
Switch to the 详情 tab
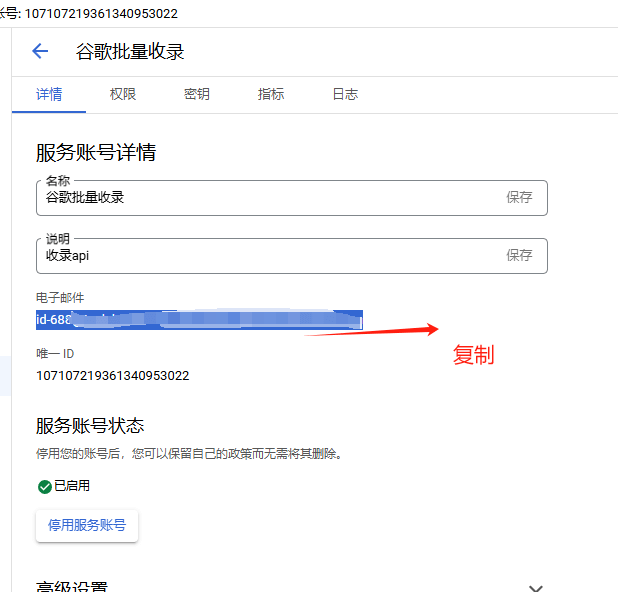49,94
